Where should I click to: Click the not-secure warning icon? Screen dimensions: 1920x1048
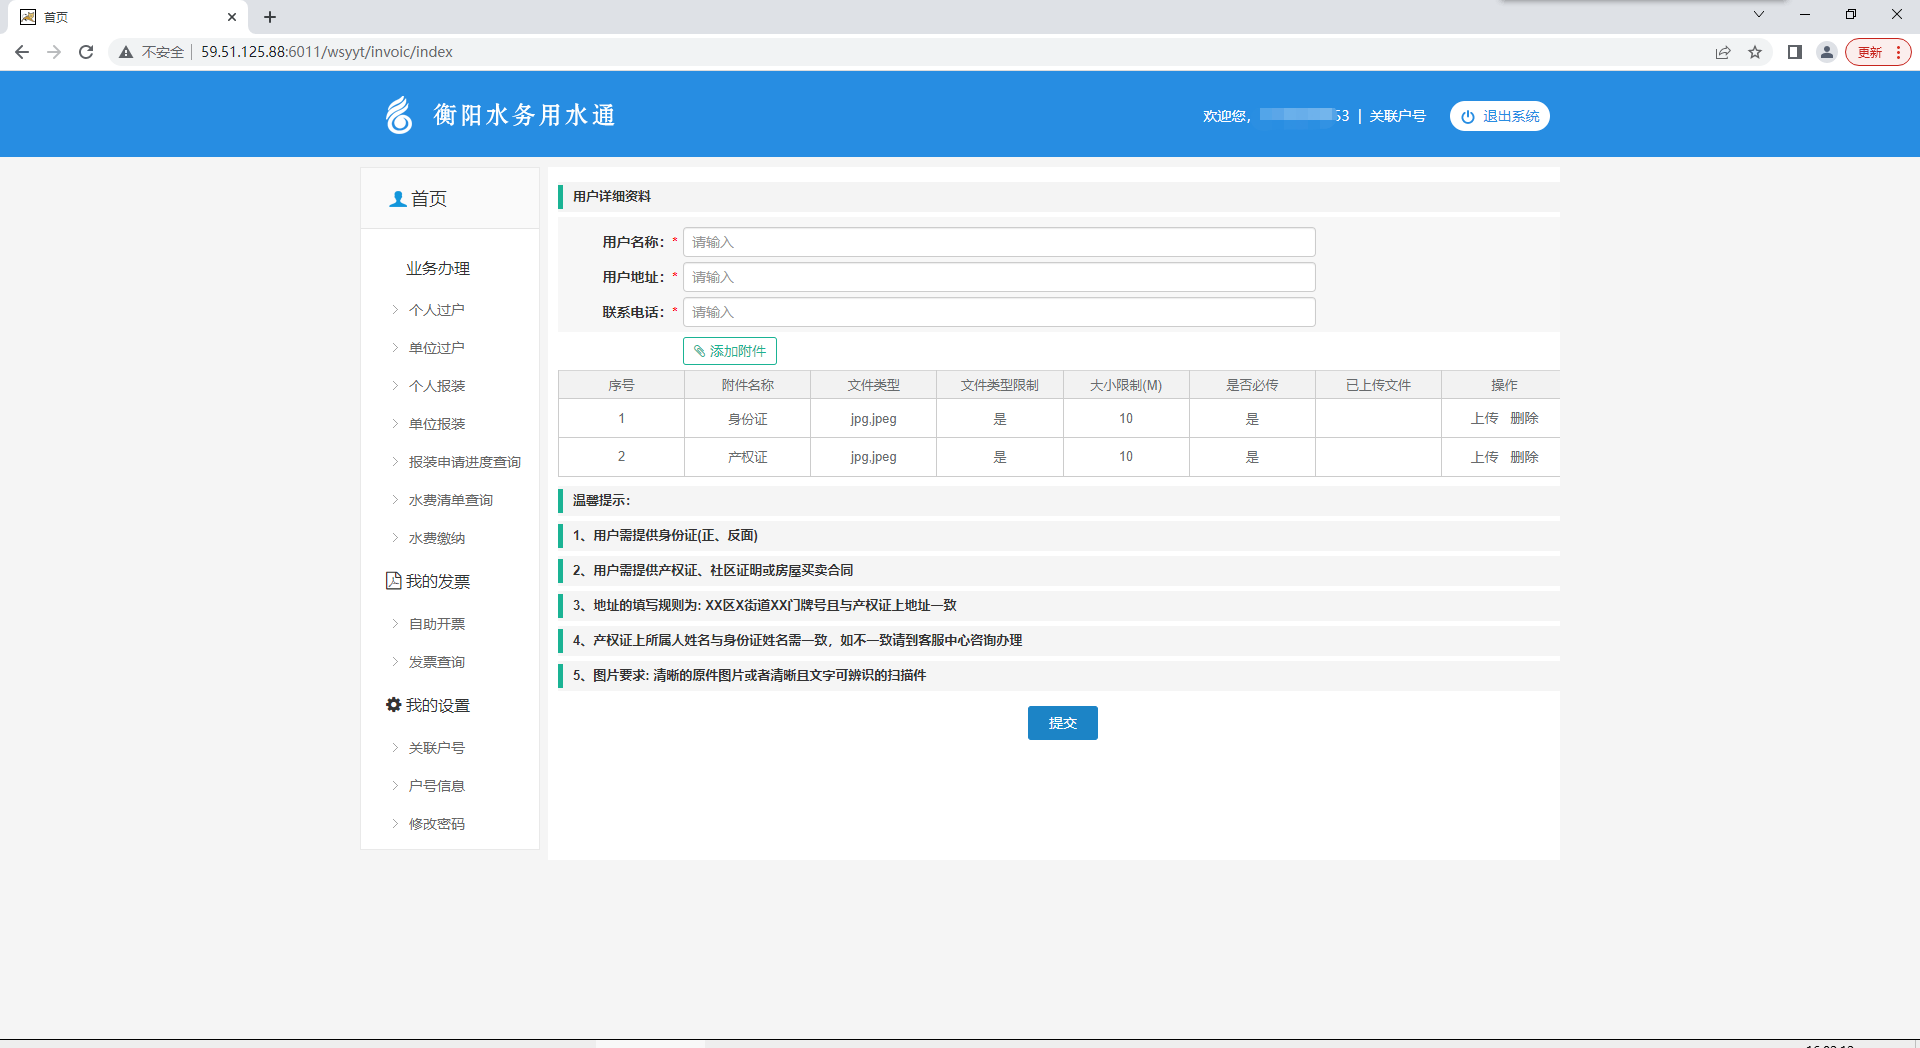[126, 52]
